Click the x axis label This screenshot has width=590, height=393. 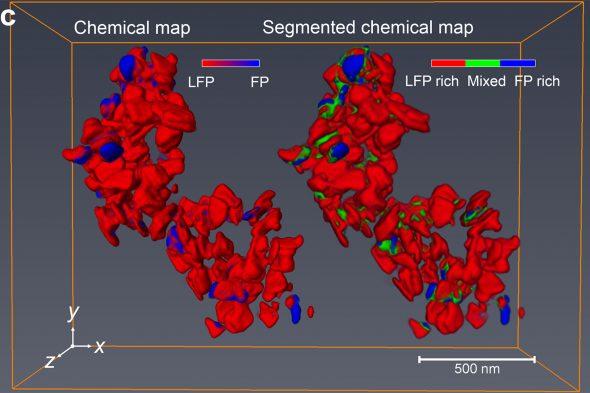(99, 346)
